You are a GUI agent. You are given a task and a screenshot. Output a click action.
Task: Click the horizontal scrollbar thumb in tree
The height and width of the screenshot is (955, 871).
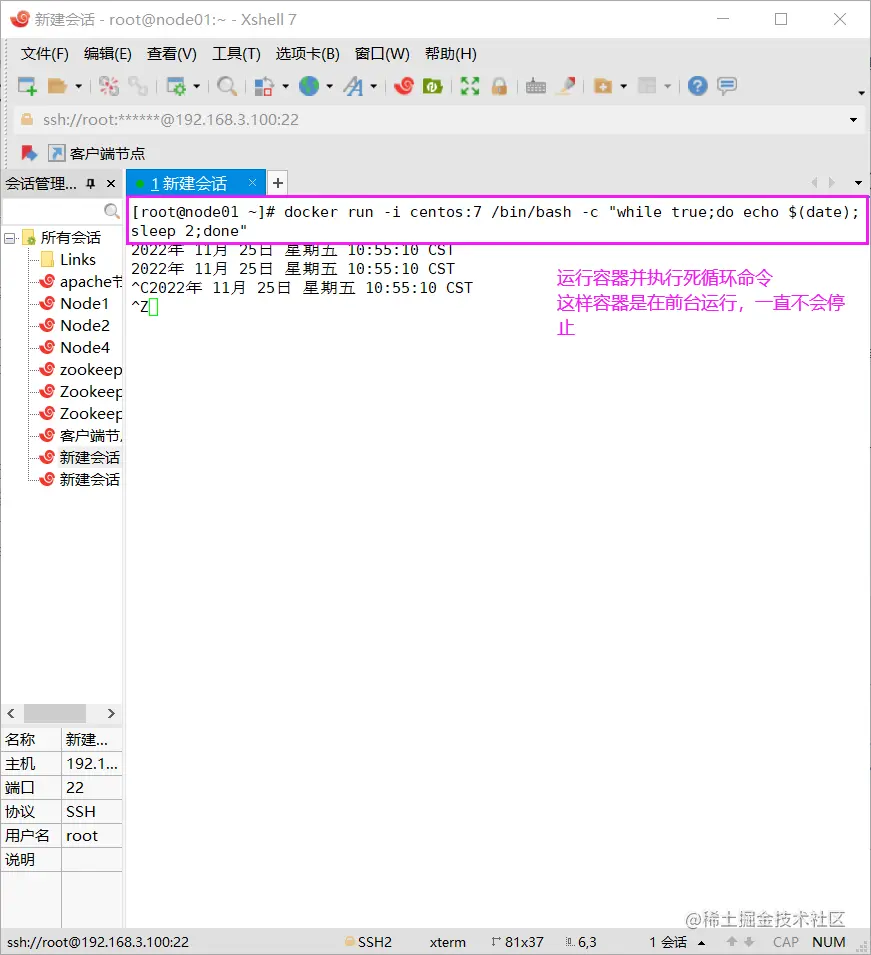(x=55, y=713)
